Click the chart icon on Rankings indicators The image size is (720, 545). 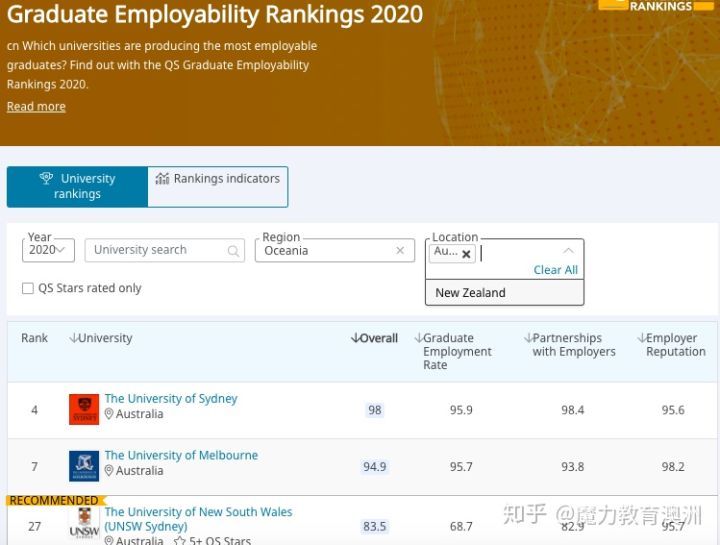point(162,178)
